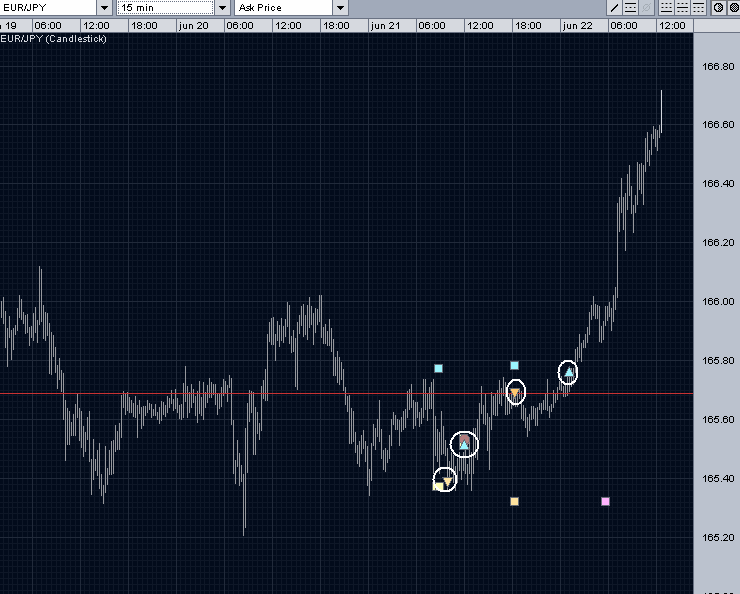Select the pink square marker near 165.30
This screenshot has height=594, width=740.
605,501
